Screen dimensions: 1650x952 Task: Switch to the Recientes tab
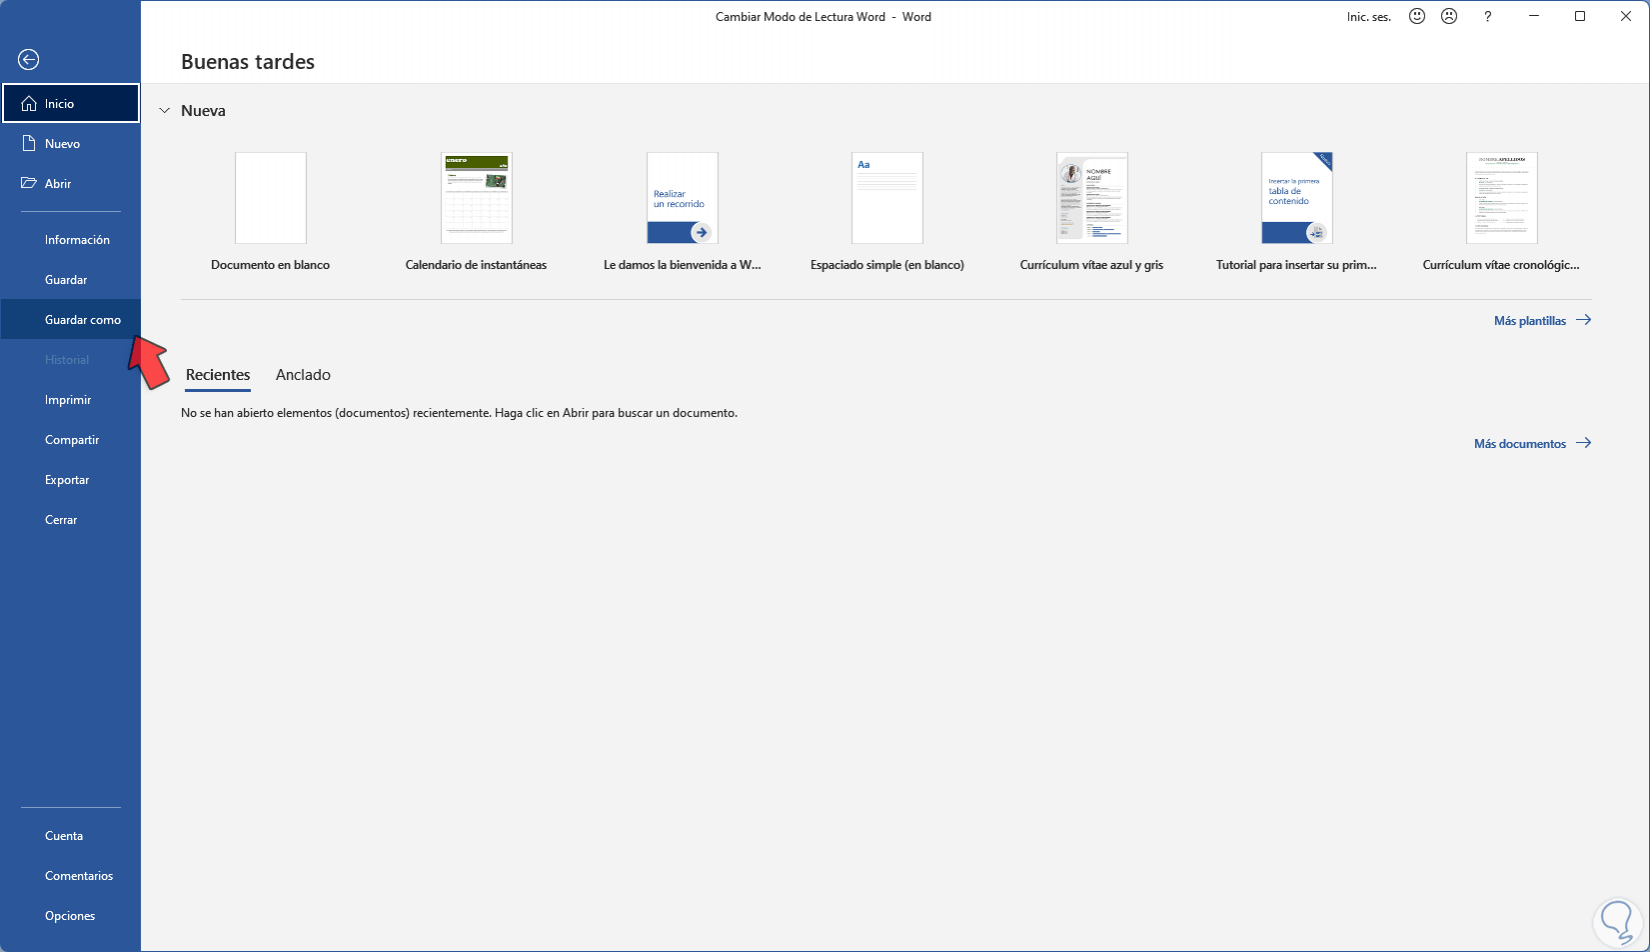click(x=218, y=375)
